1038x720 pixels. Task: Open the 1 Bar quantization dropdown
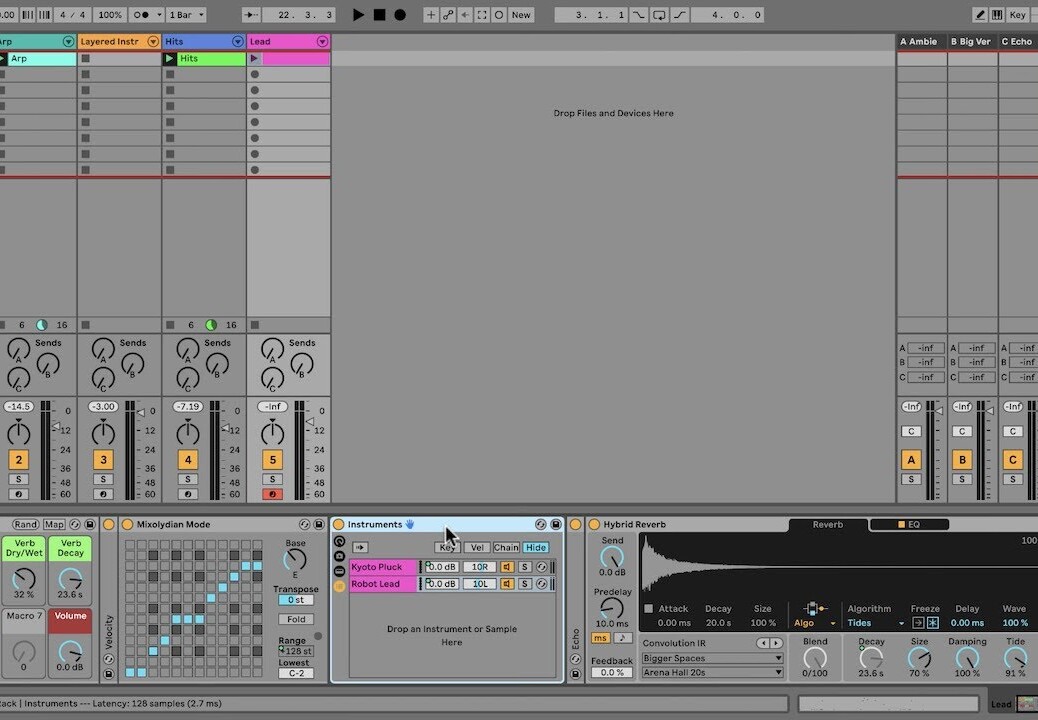pos(187,15)
